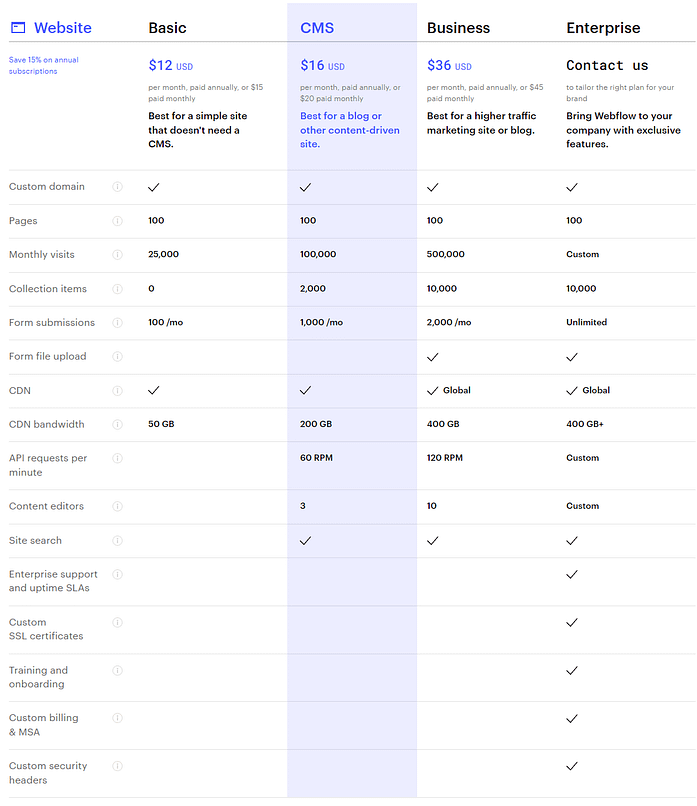View the Custom SSL certificates info icon
697x806 pixels.
(x=118, y=622)
